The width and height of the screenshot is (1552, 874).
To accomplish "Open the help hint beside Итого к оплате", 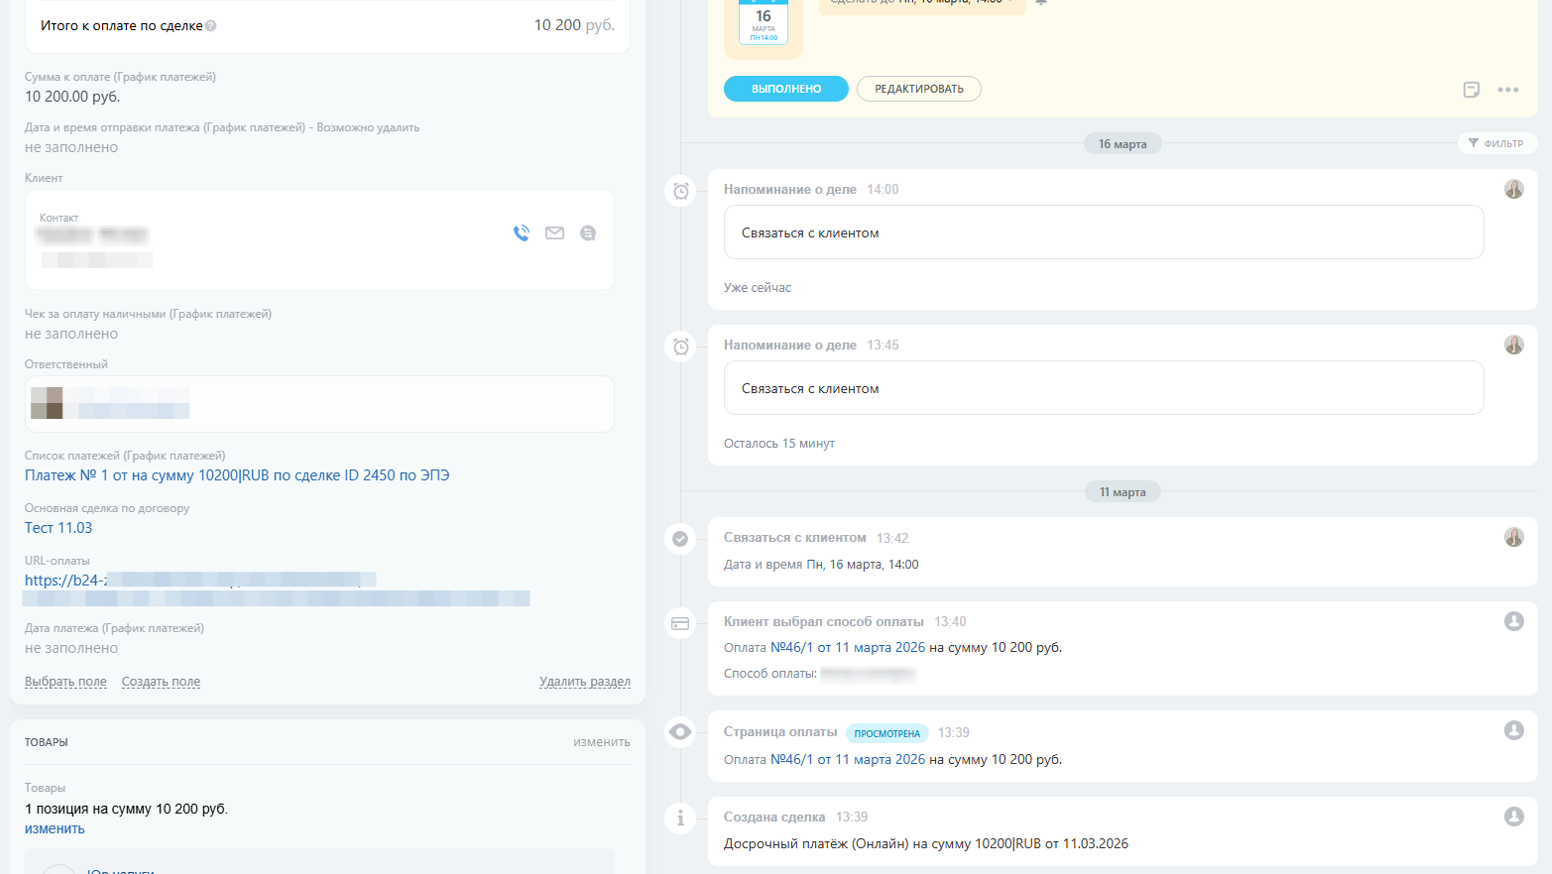I will [211, 26].
